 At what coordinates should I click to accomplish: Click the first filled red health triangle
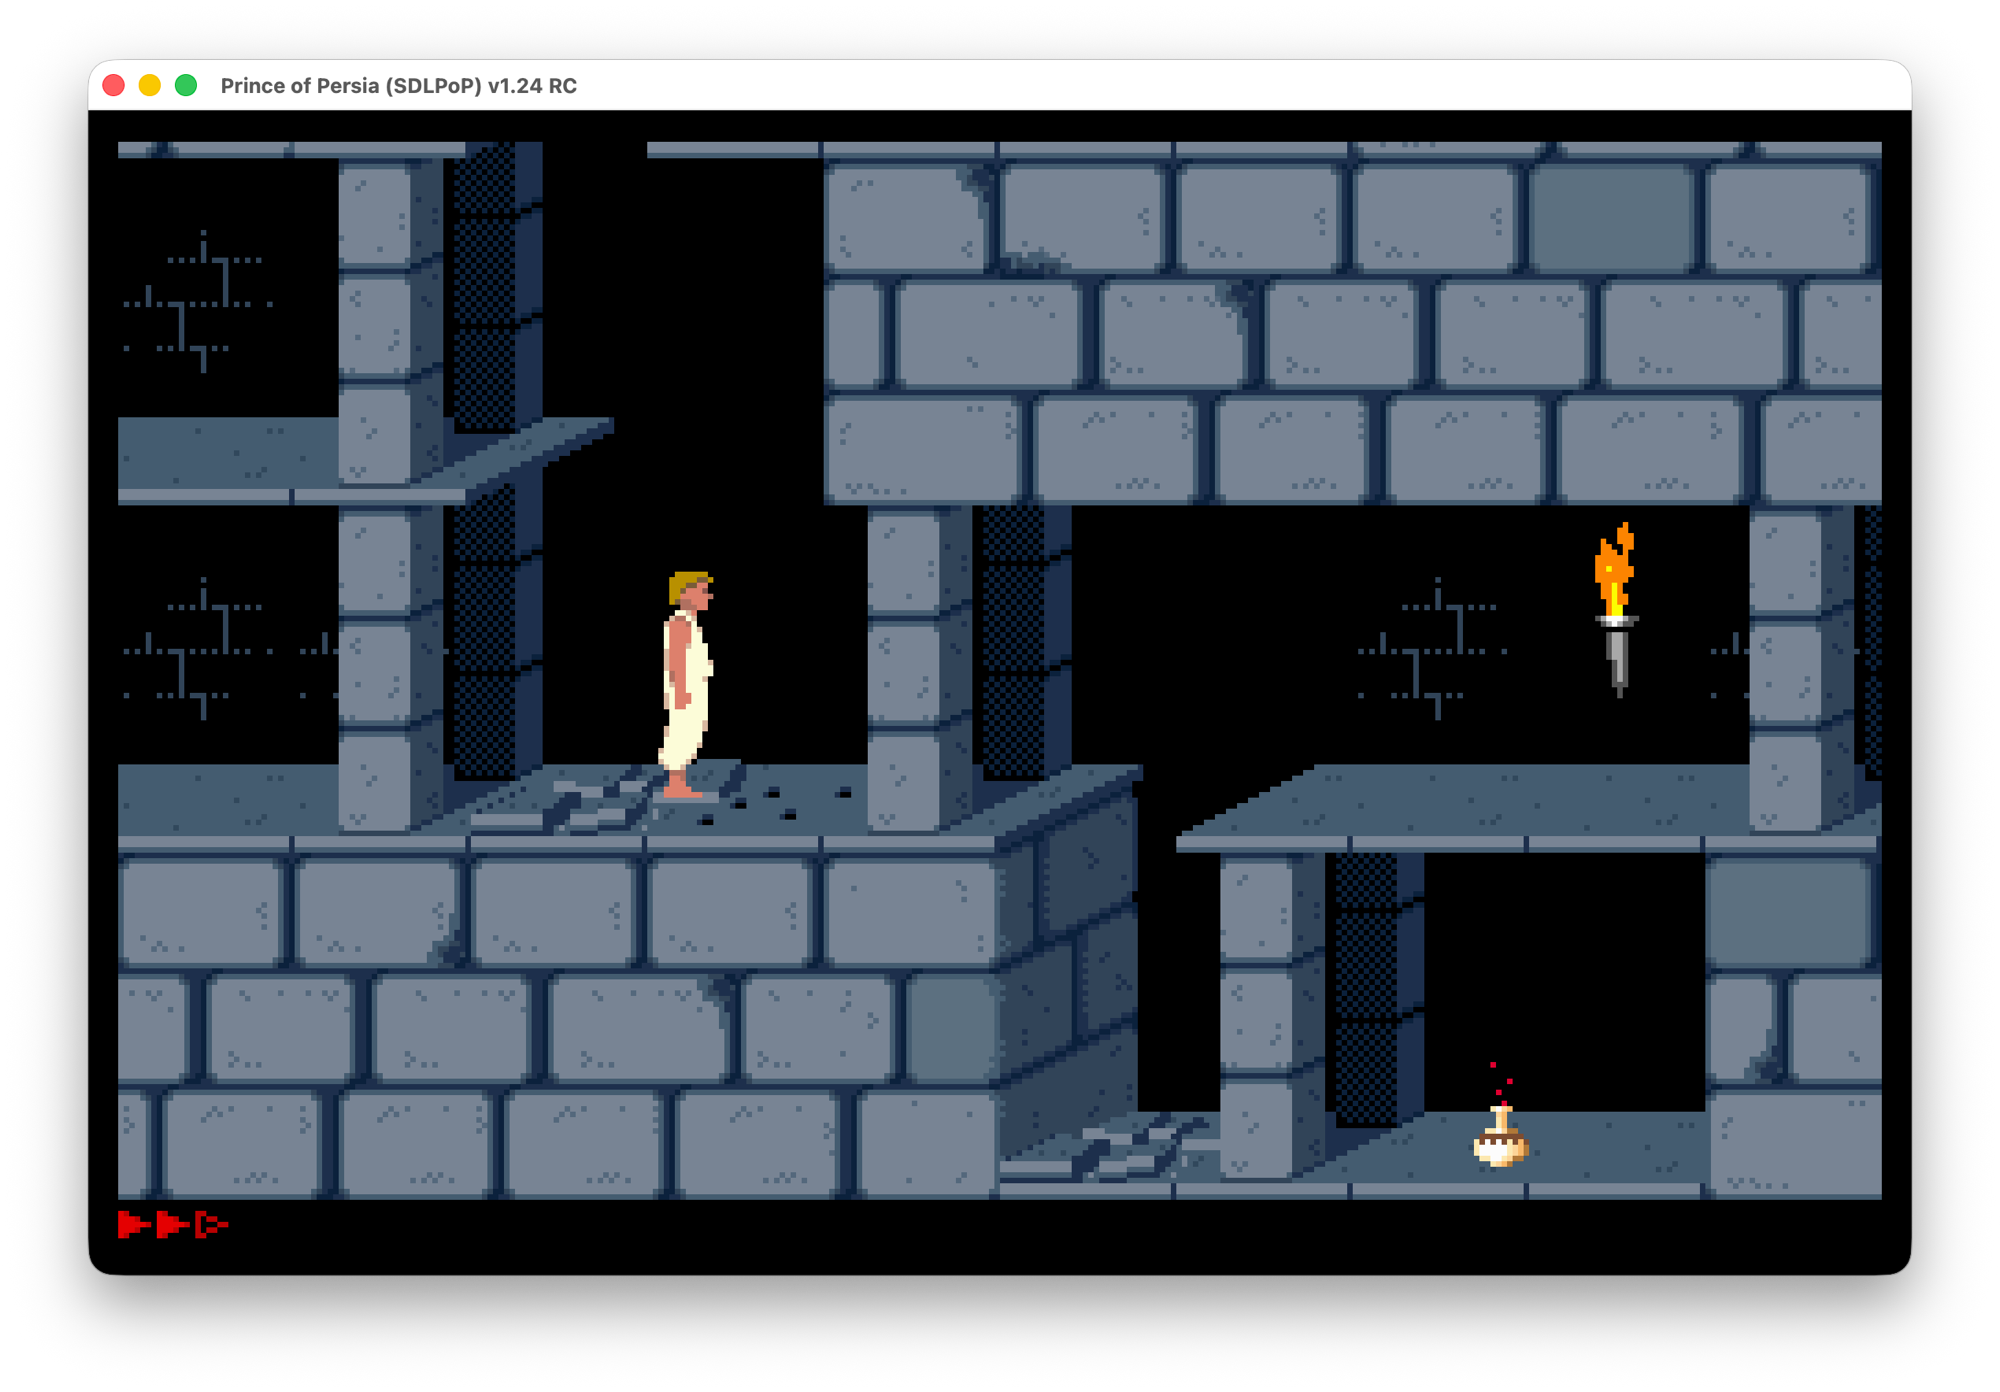pyautogui.click(x=133, y=1224)
